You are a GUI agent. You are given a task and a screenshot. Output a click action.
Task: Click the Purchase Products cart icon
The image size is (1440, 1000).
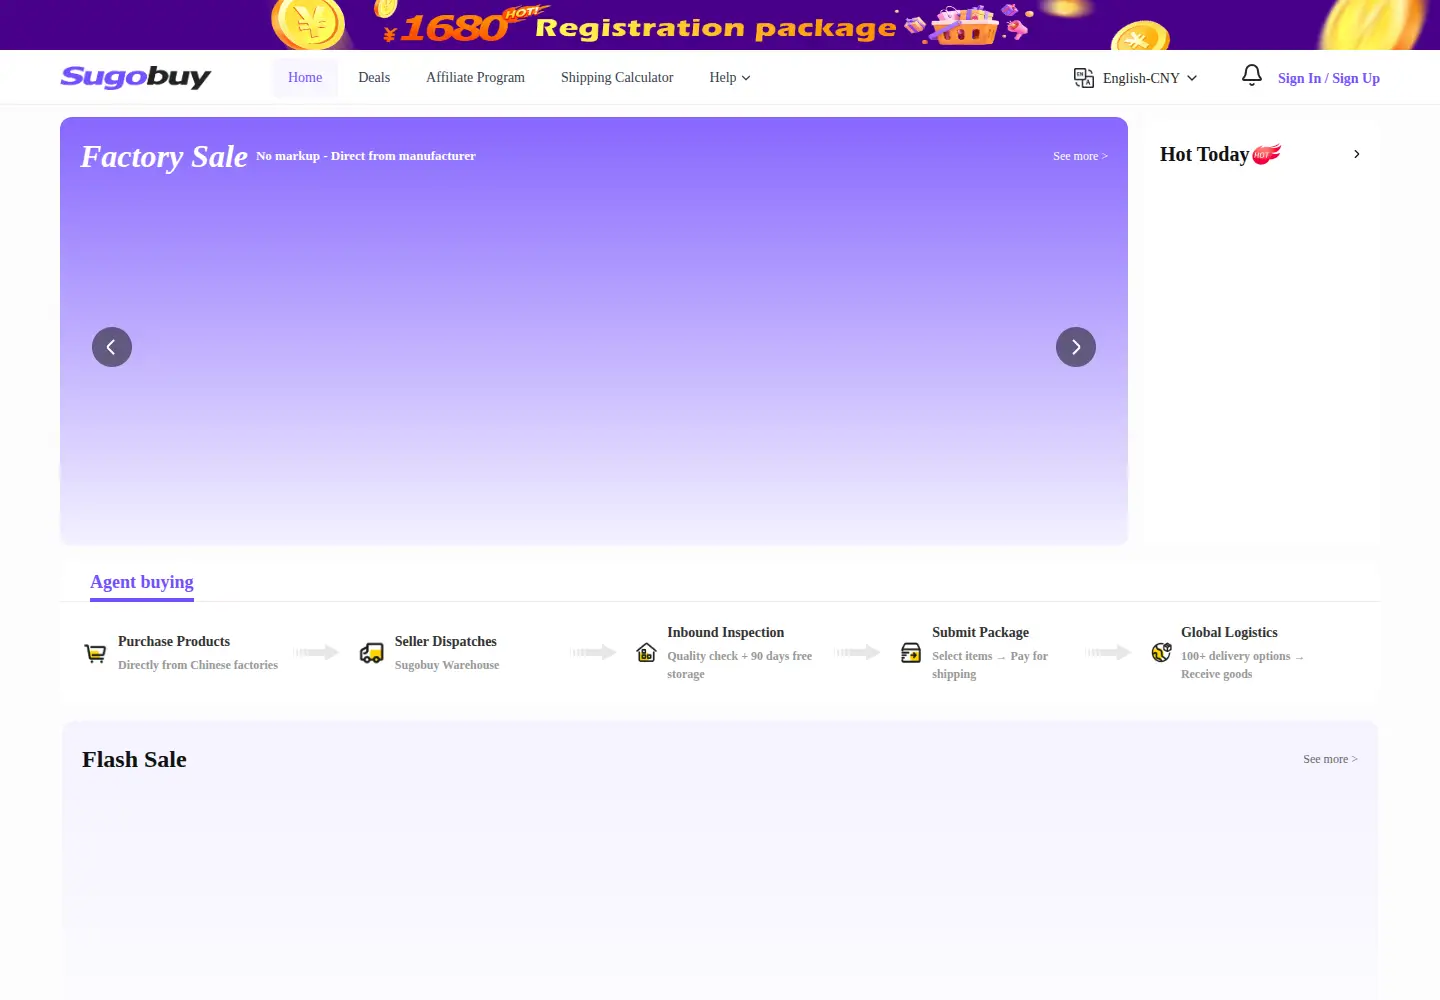[x=95, y=653]
